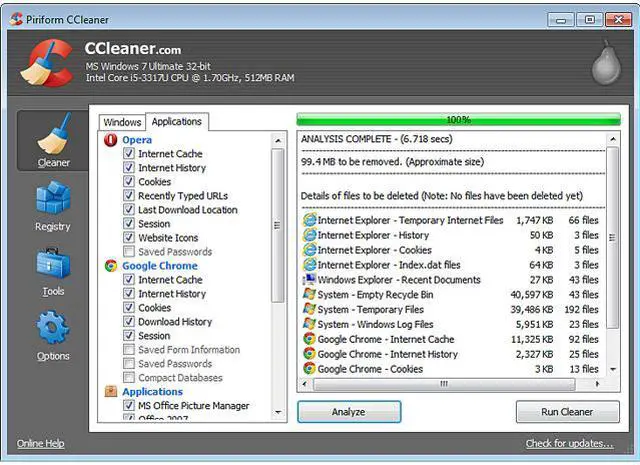Uncheck Opera Internet Cache

pyautogui.click(x=129, y=154)
